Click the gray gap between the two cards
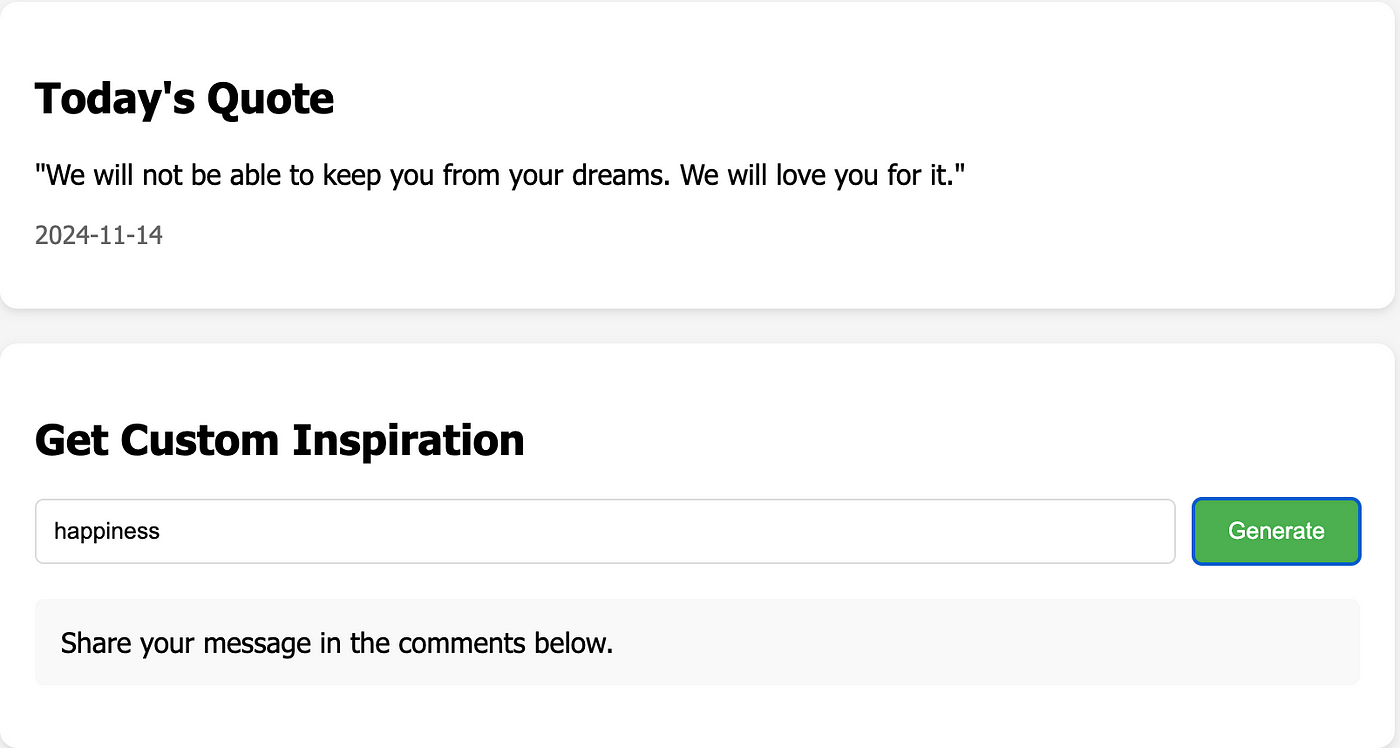 pyautogui.click(x=700, y=326)
